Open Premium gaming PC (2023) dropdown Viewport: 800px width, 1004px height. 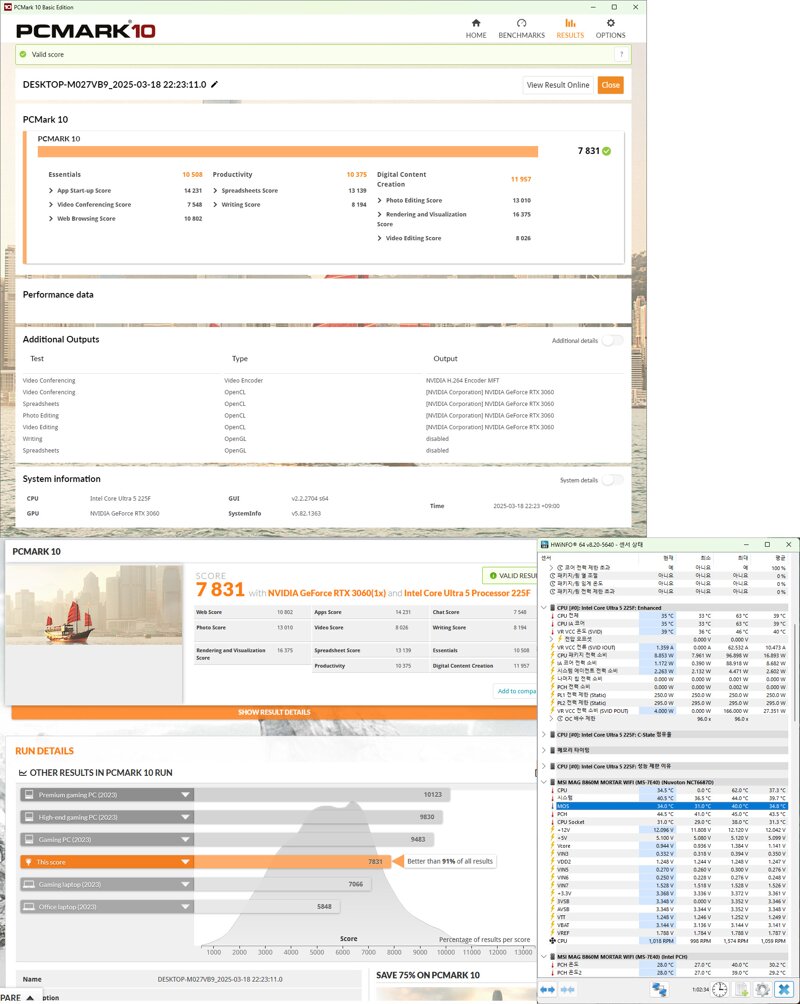(x=185, y=795)
